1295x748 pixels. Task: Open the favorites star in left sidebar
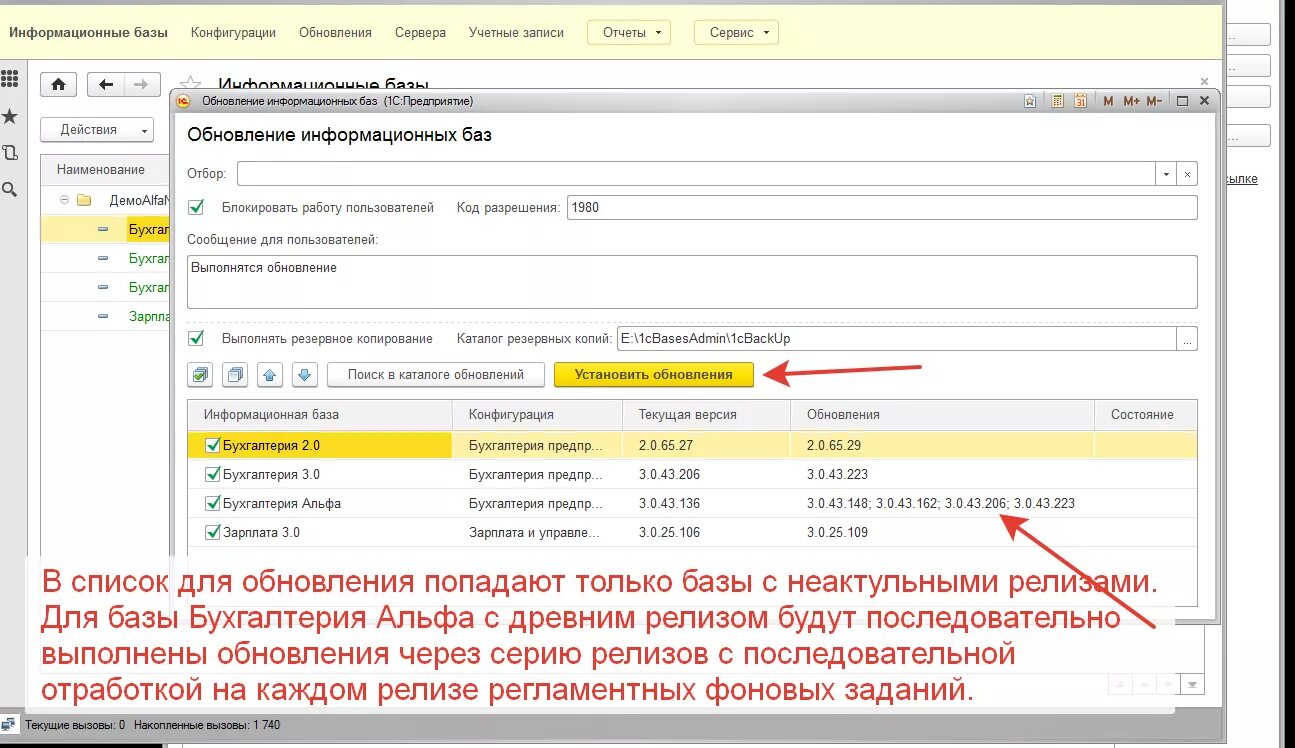tap(10, 117)
